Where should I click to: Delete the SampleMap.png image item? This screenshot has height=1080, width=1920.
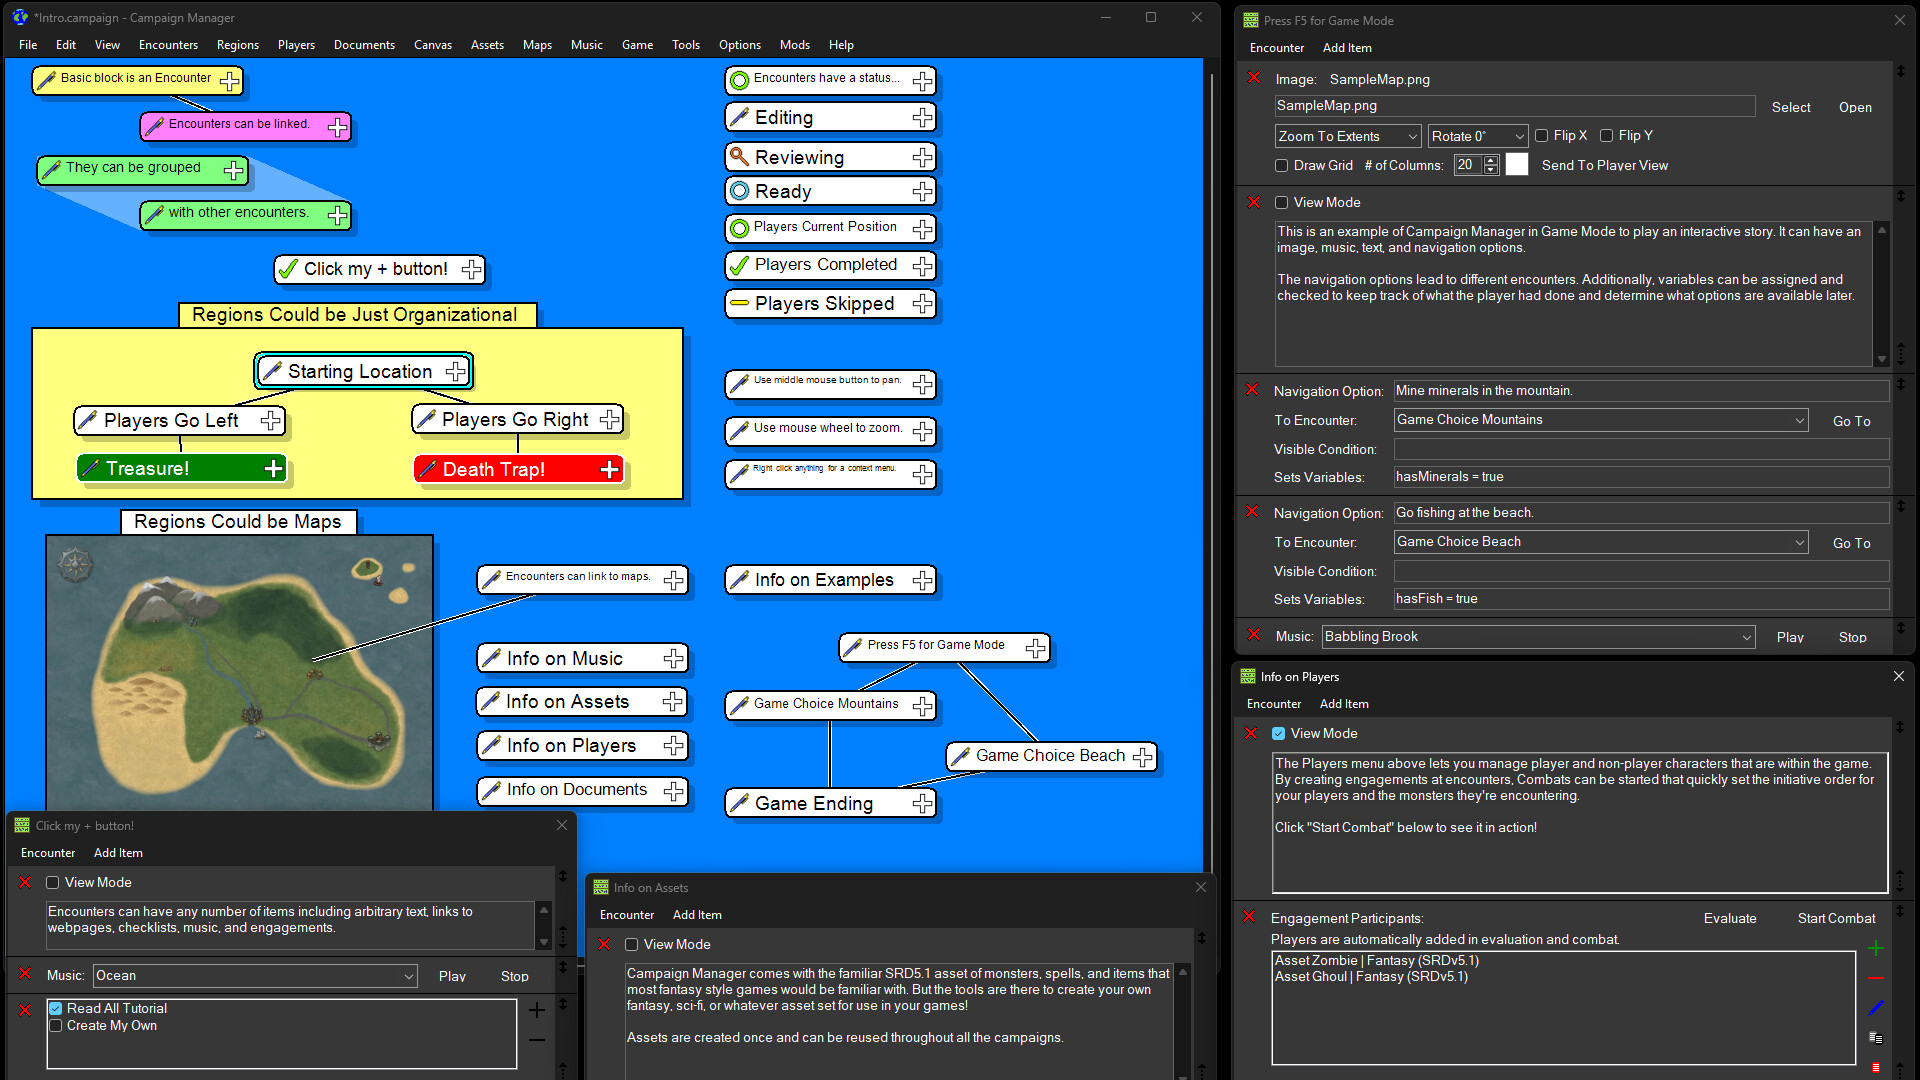click(1253, 78)
